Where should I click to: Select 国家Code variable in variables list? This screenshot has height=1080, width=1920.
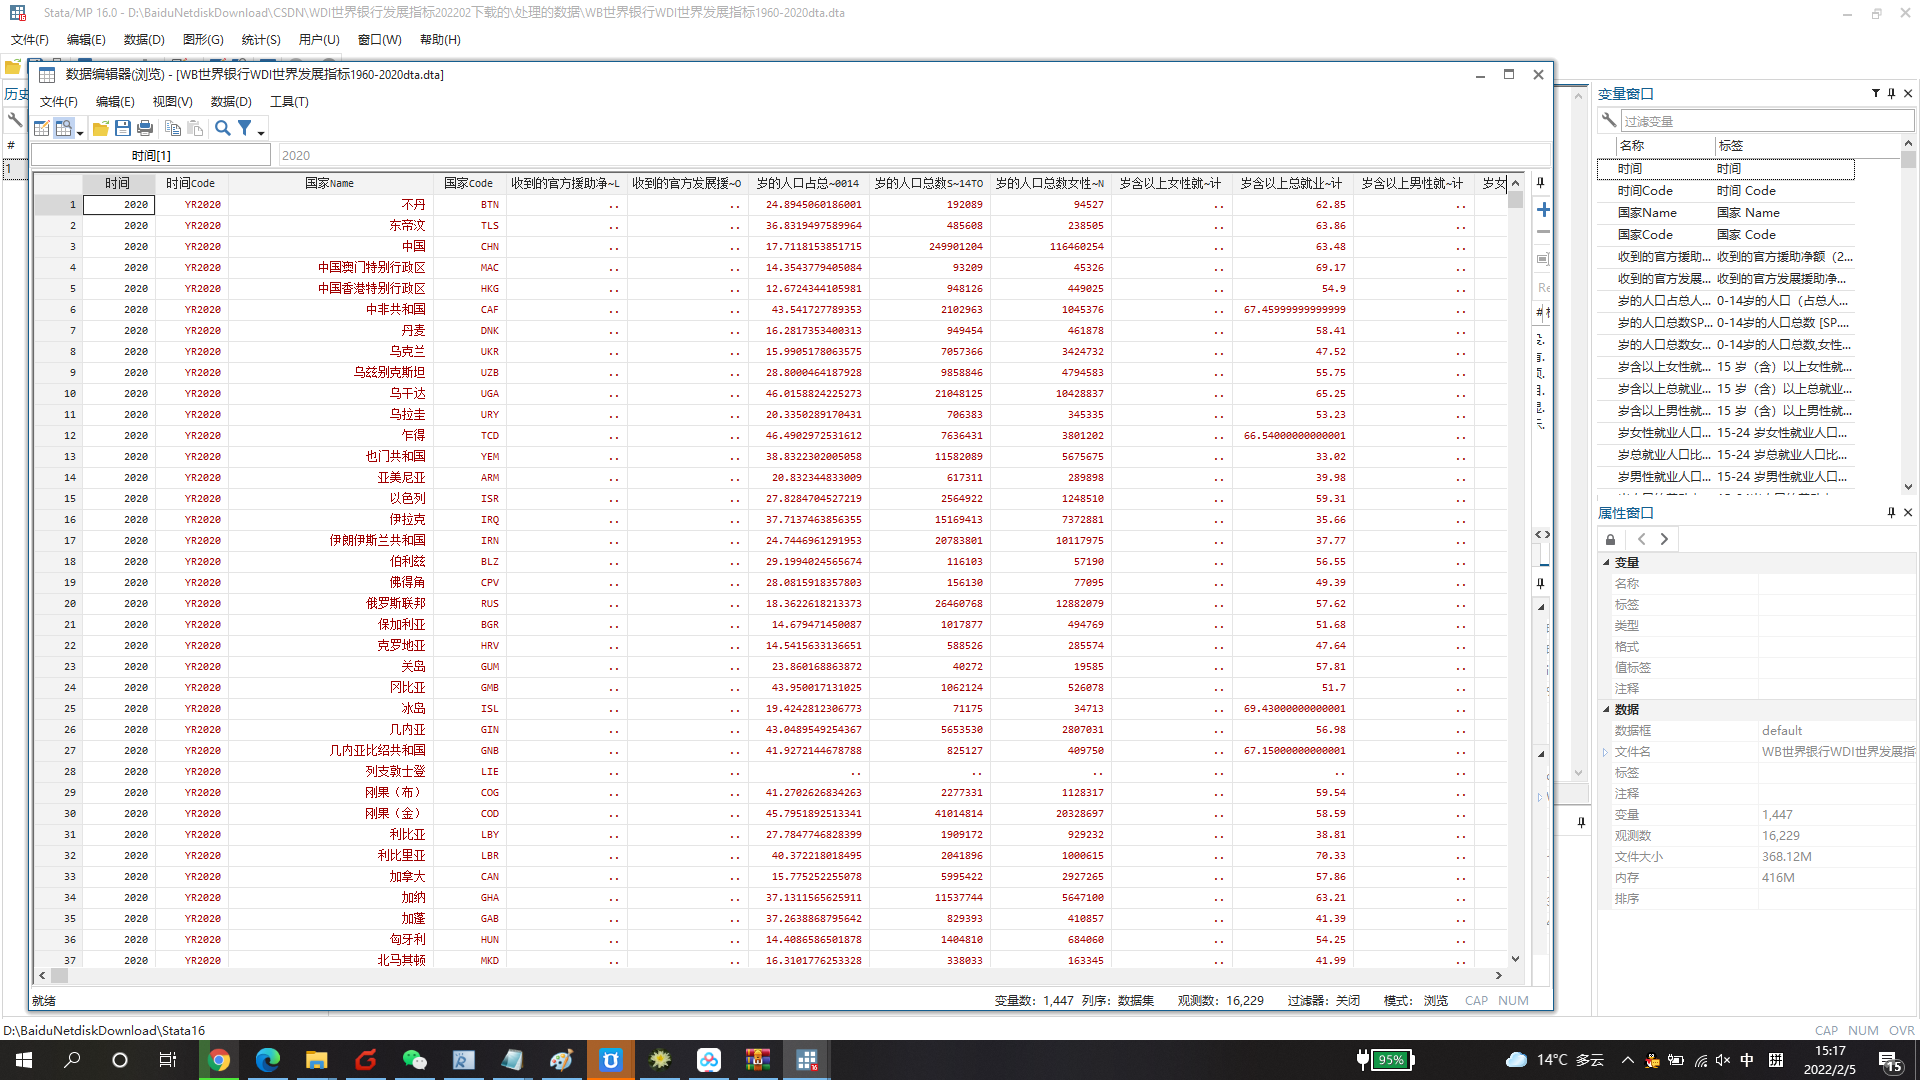(x=1645, y=234)
